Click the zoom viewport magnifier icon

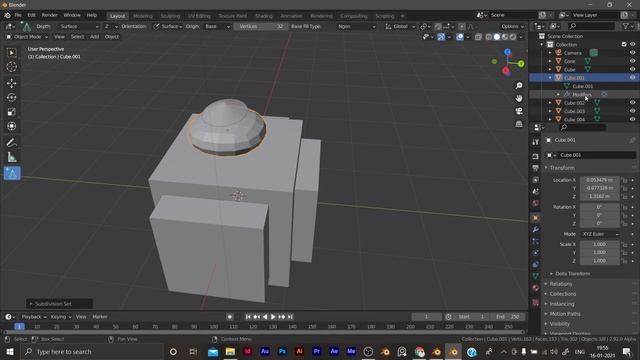tap(519, 86)
